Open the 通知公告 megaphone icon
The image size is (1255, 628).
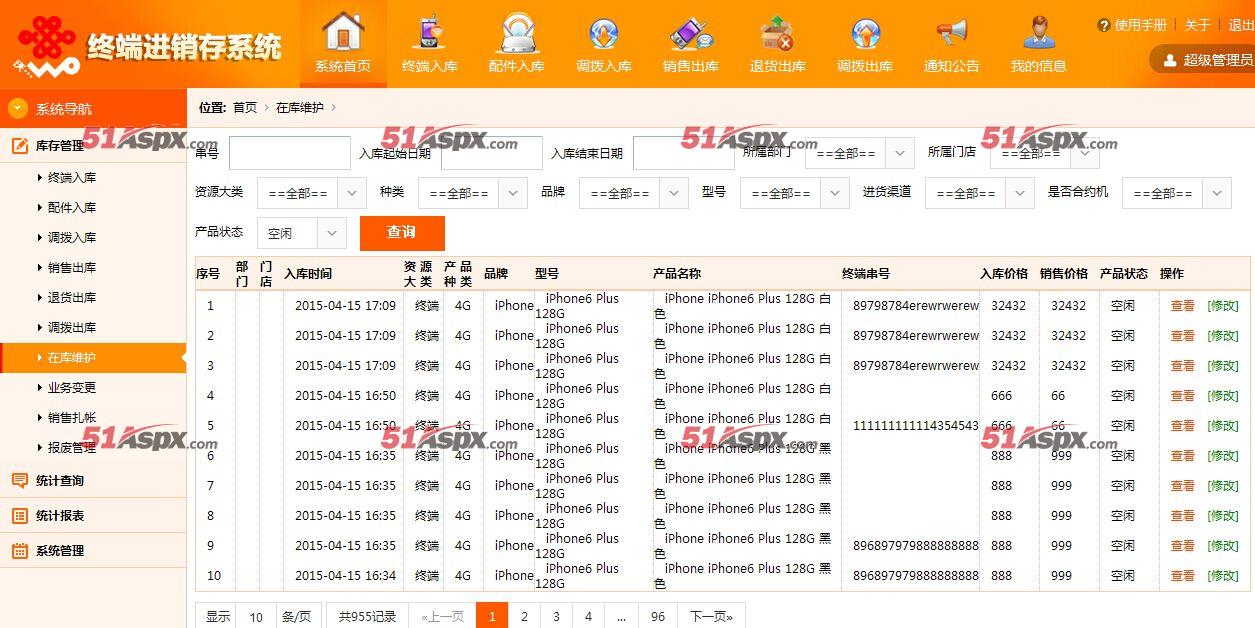coord(952,33)
